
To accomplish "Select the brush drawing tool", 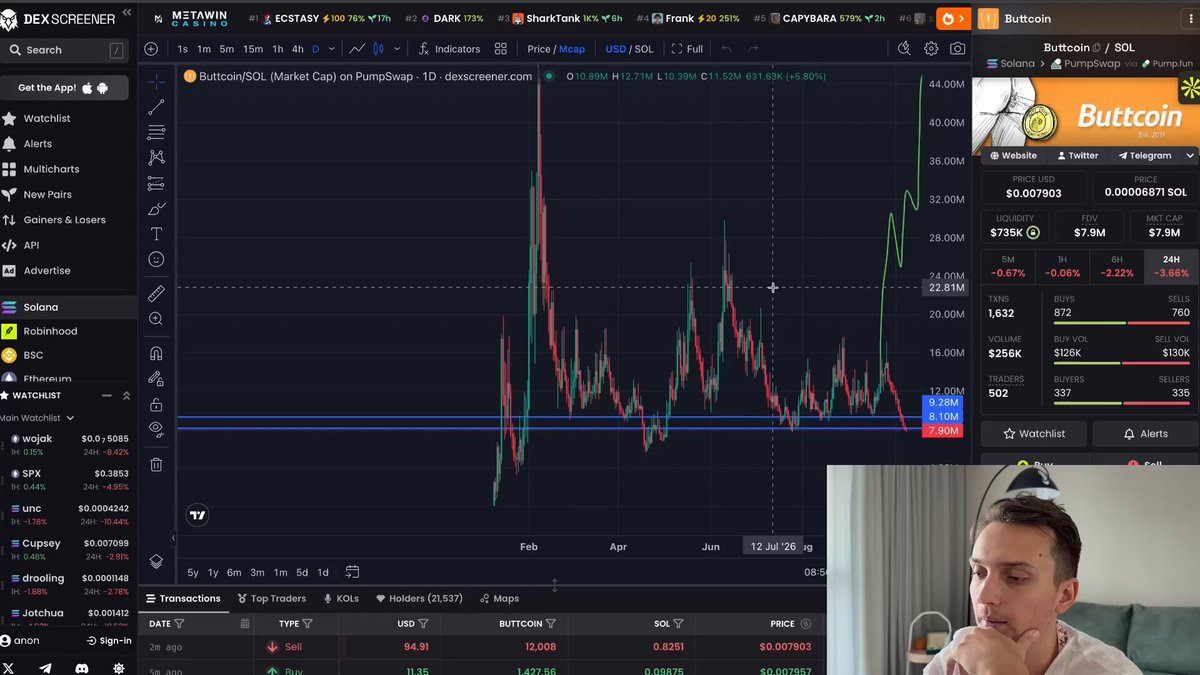I will click(x=156, y=208).
